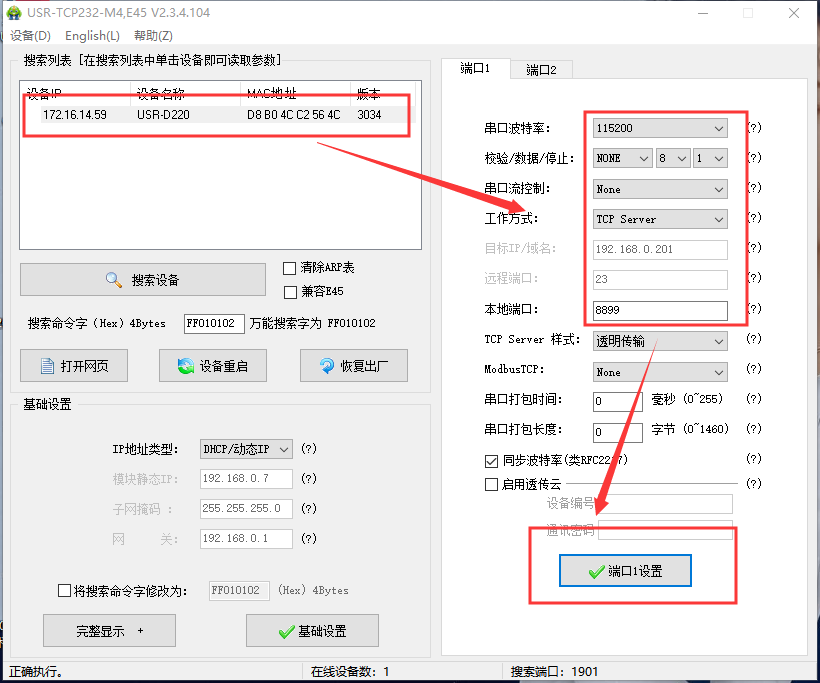
Task: Toggle the 兼容E45 checkbox
Action: click(x=290, y=292)
